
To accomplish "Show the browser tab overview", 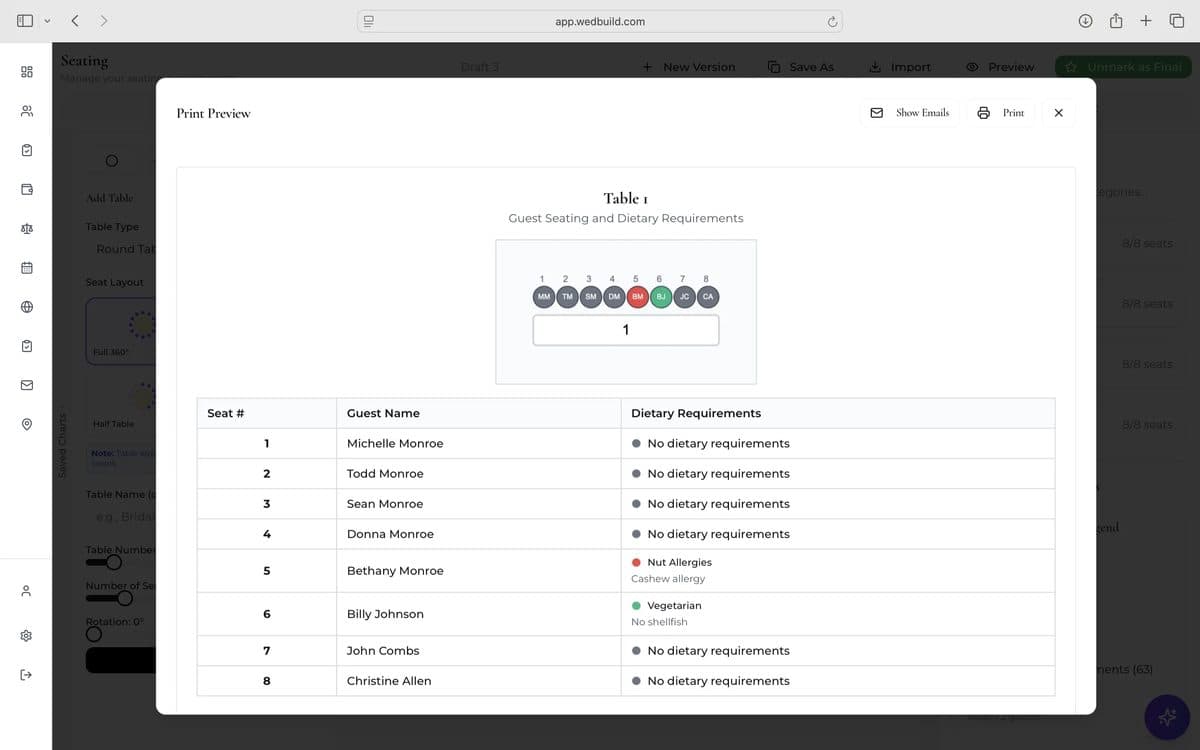I will pos(1176,21).
